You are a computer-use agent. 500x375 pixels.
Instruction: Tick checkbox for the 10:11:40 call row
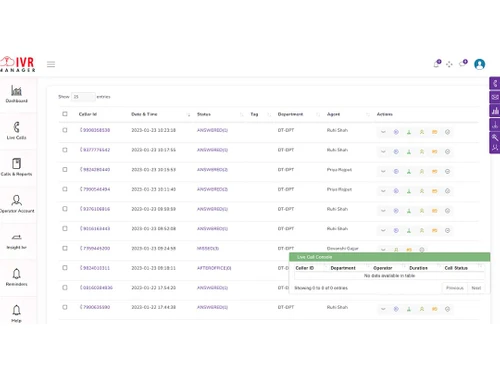click(65, 189)
